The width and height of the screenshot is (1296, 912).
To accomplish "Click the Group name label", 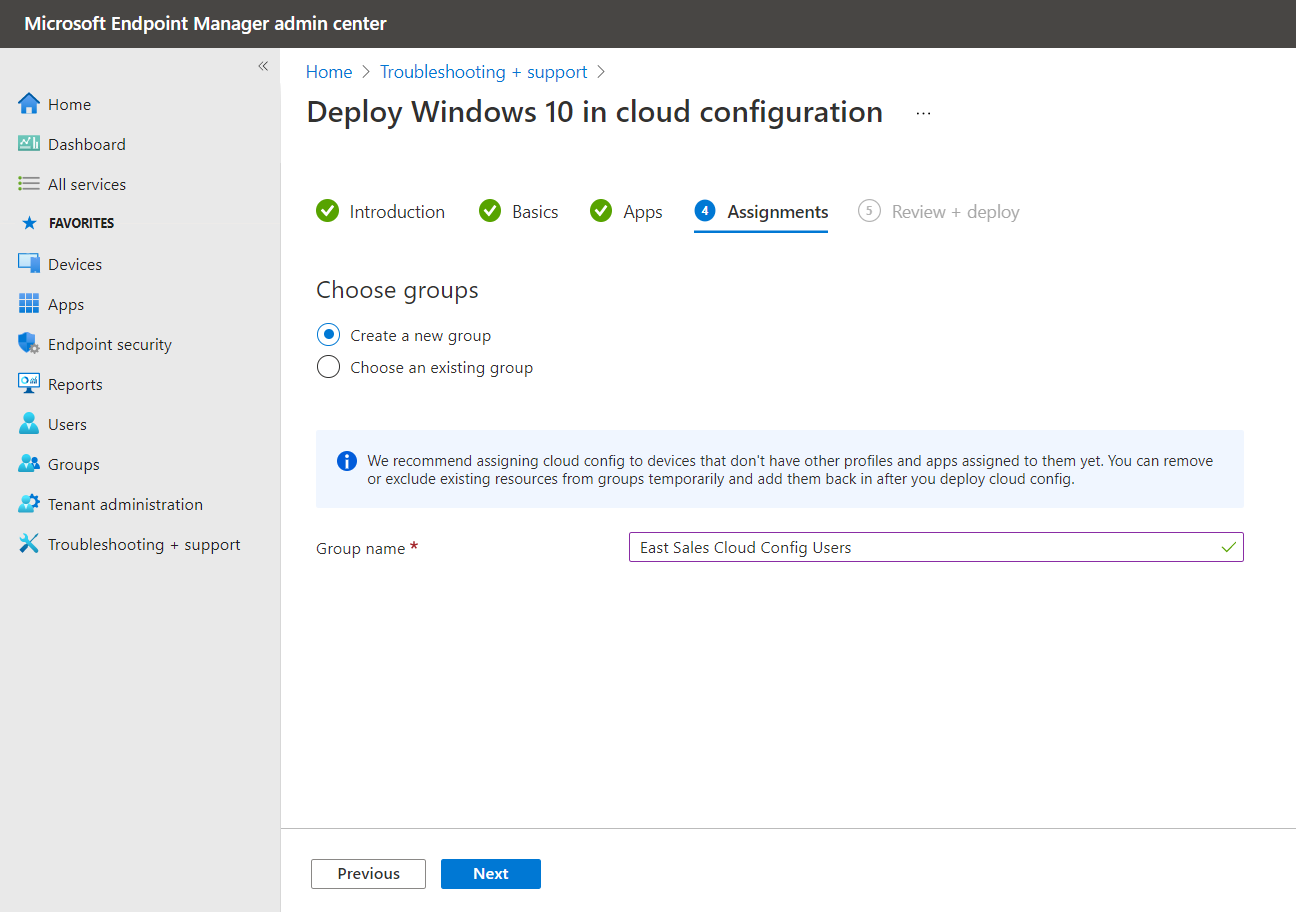I will point(361,549).
